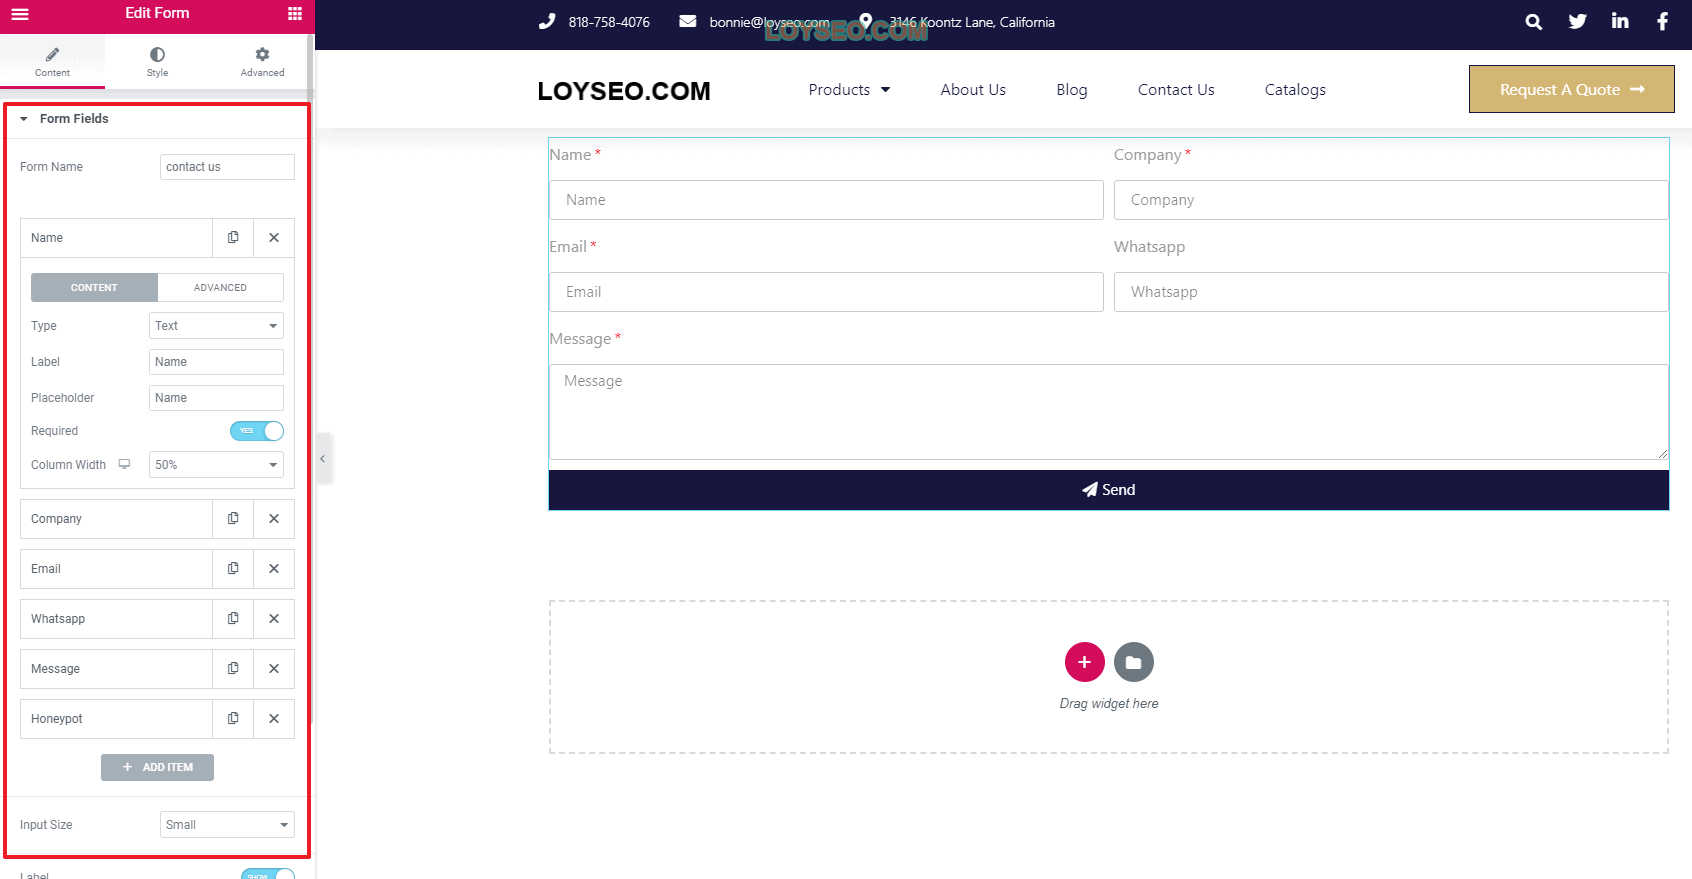Duplicate the Name form field

233,238
